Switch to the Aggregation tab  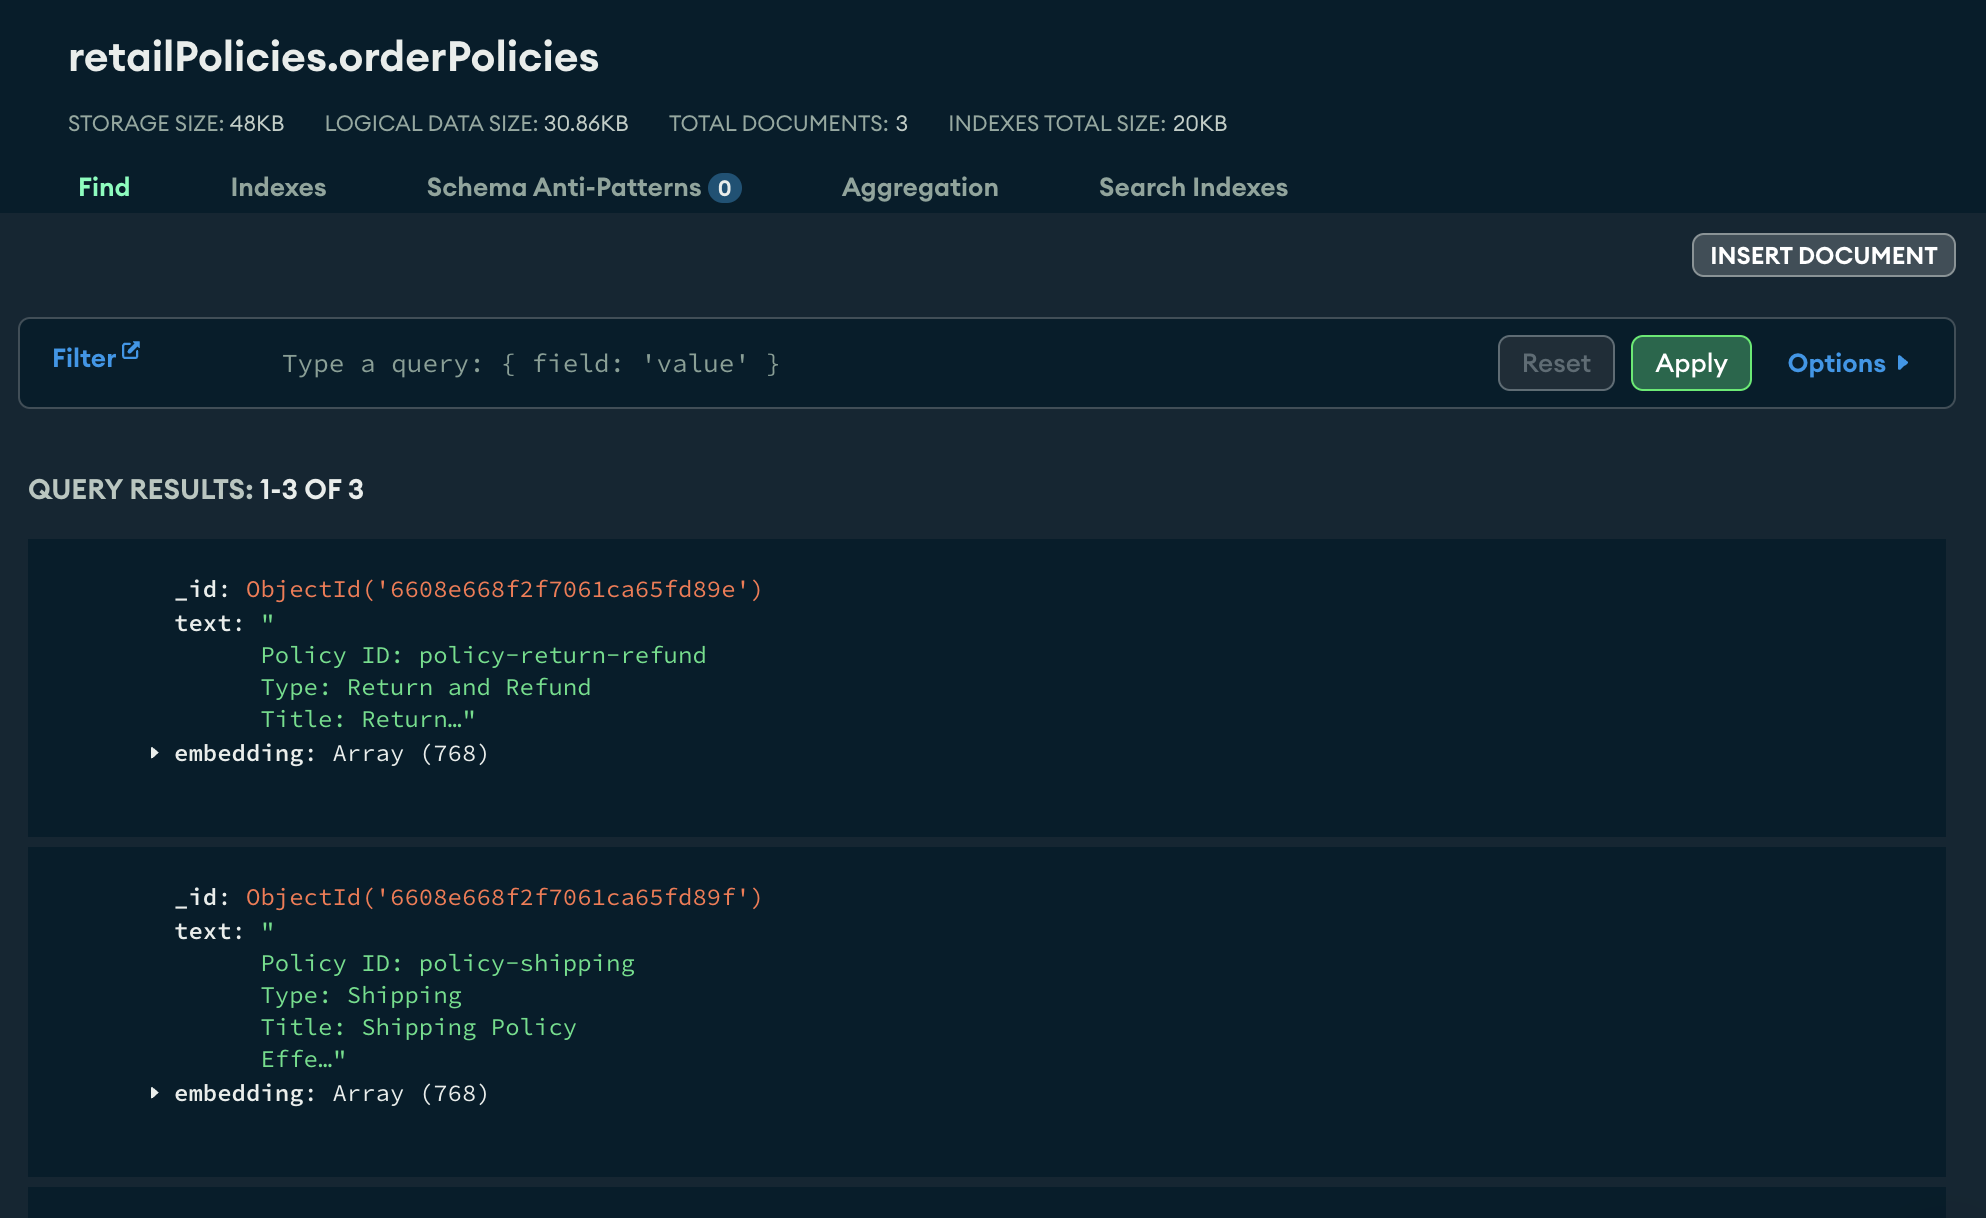[920, 187]
